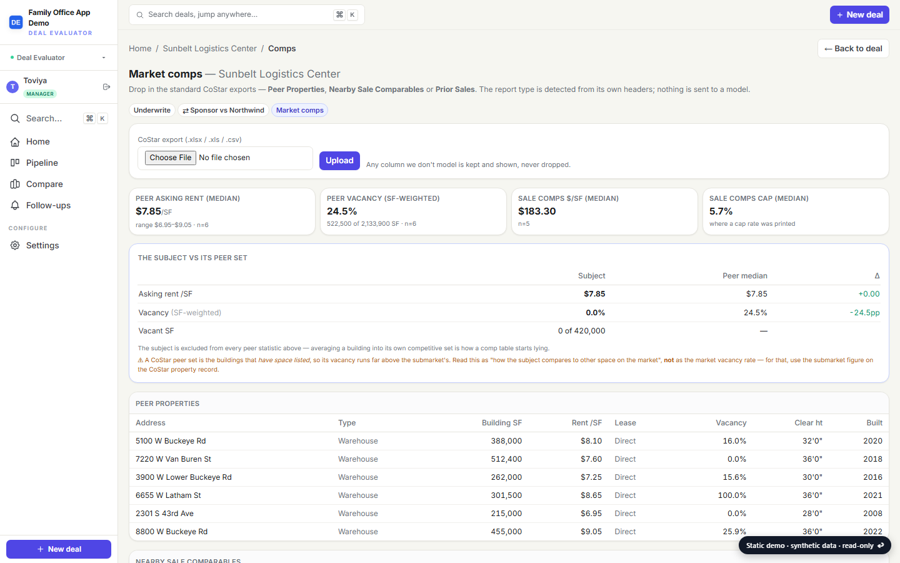
Task: Click the Home house icon
Action: [x=15, y=142]
